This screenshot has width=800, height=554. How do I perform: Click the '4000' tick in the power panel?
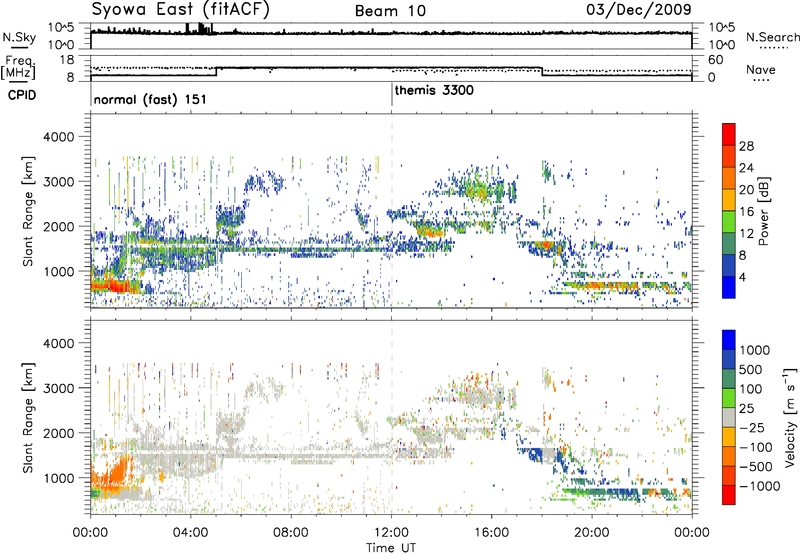[58, 137]
